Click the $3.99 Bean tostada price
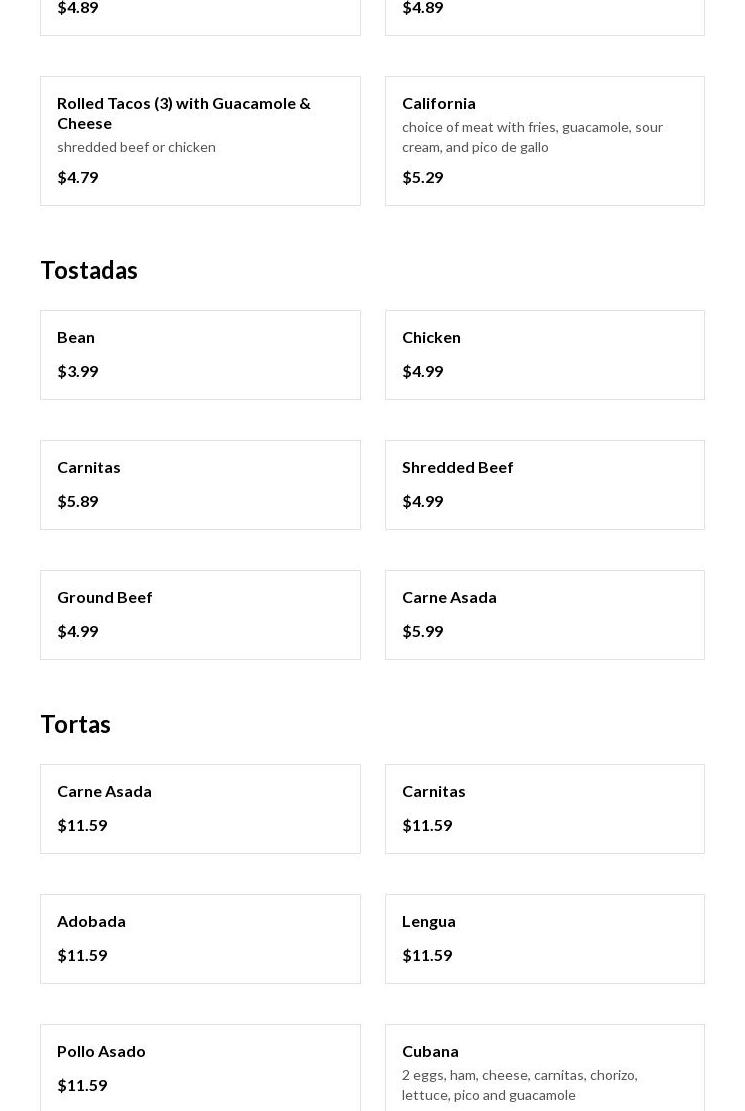 click(78, 371)
